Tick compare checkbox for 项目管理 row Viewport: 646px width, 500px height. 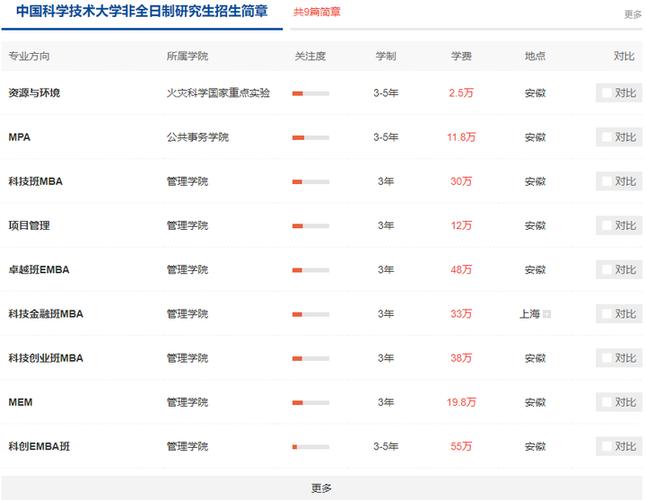(x=606, y=225)
